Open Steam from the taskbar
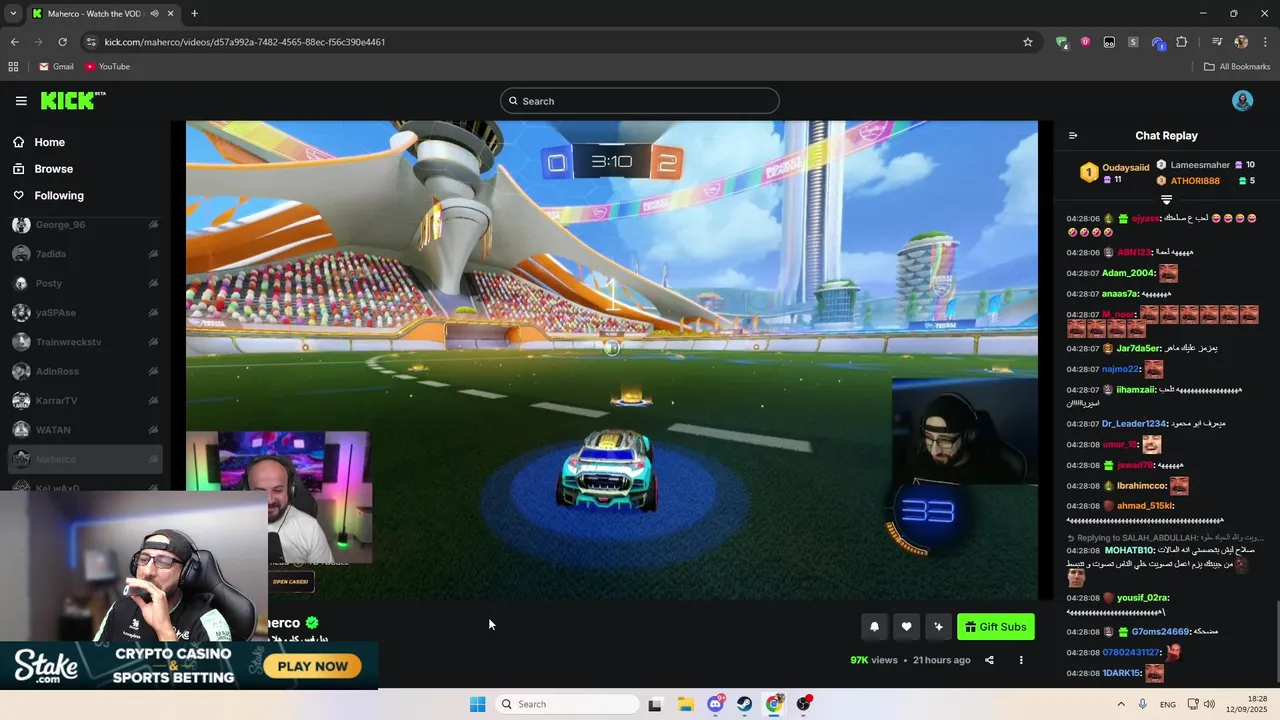 (x=745, y=704)
